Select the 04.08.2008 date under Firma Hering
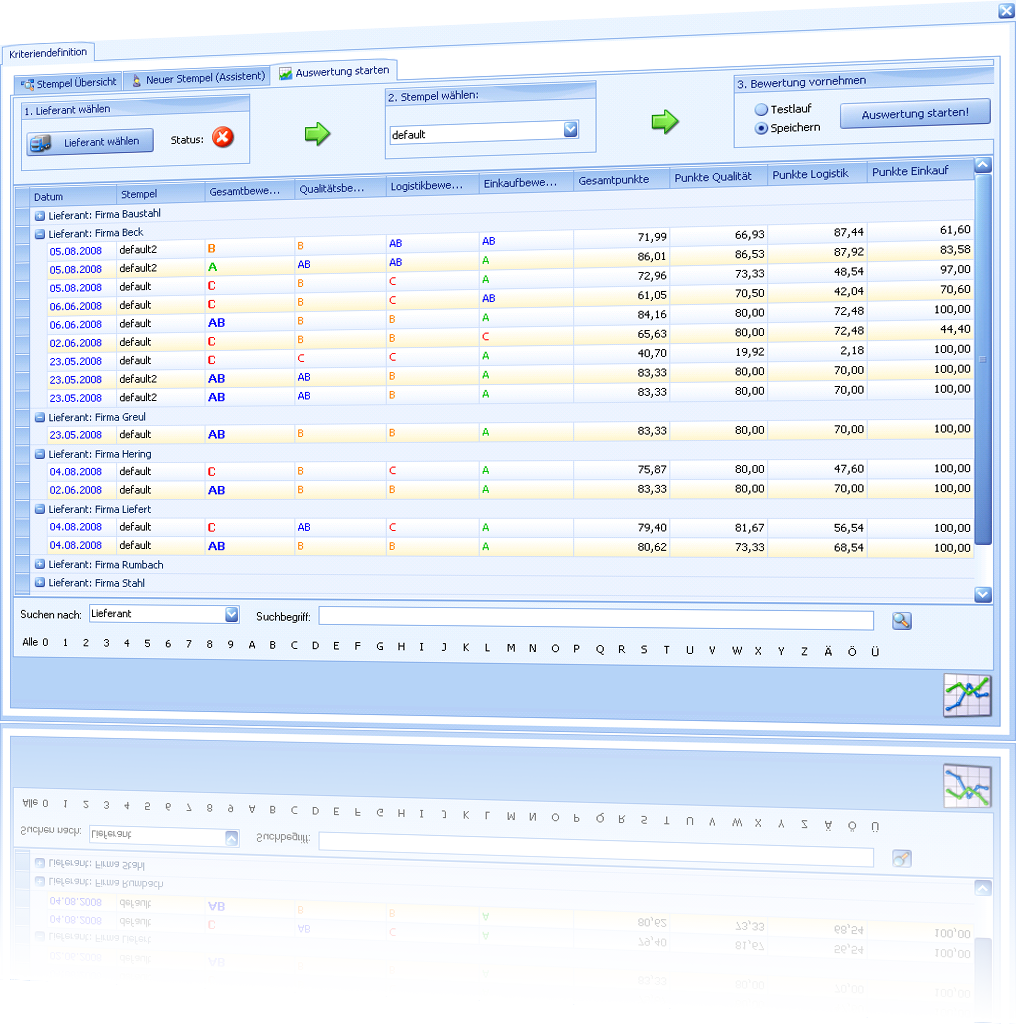The height and width of the screenshot is (1024, 1016). (x=76, y=472)
